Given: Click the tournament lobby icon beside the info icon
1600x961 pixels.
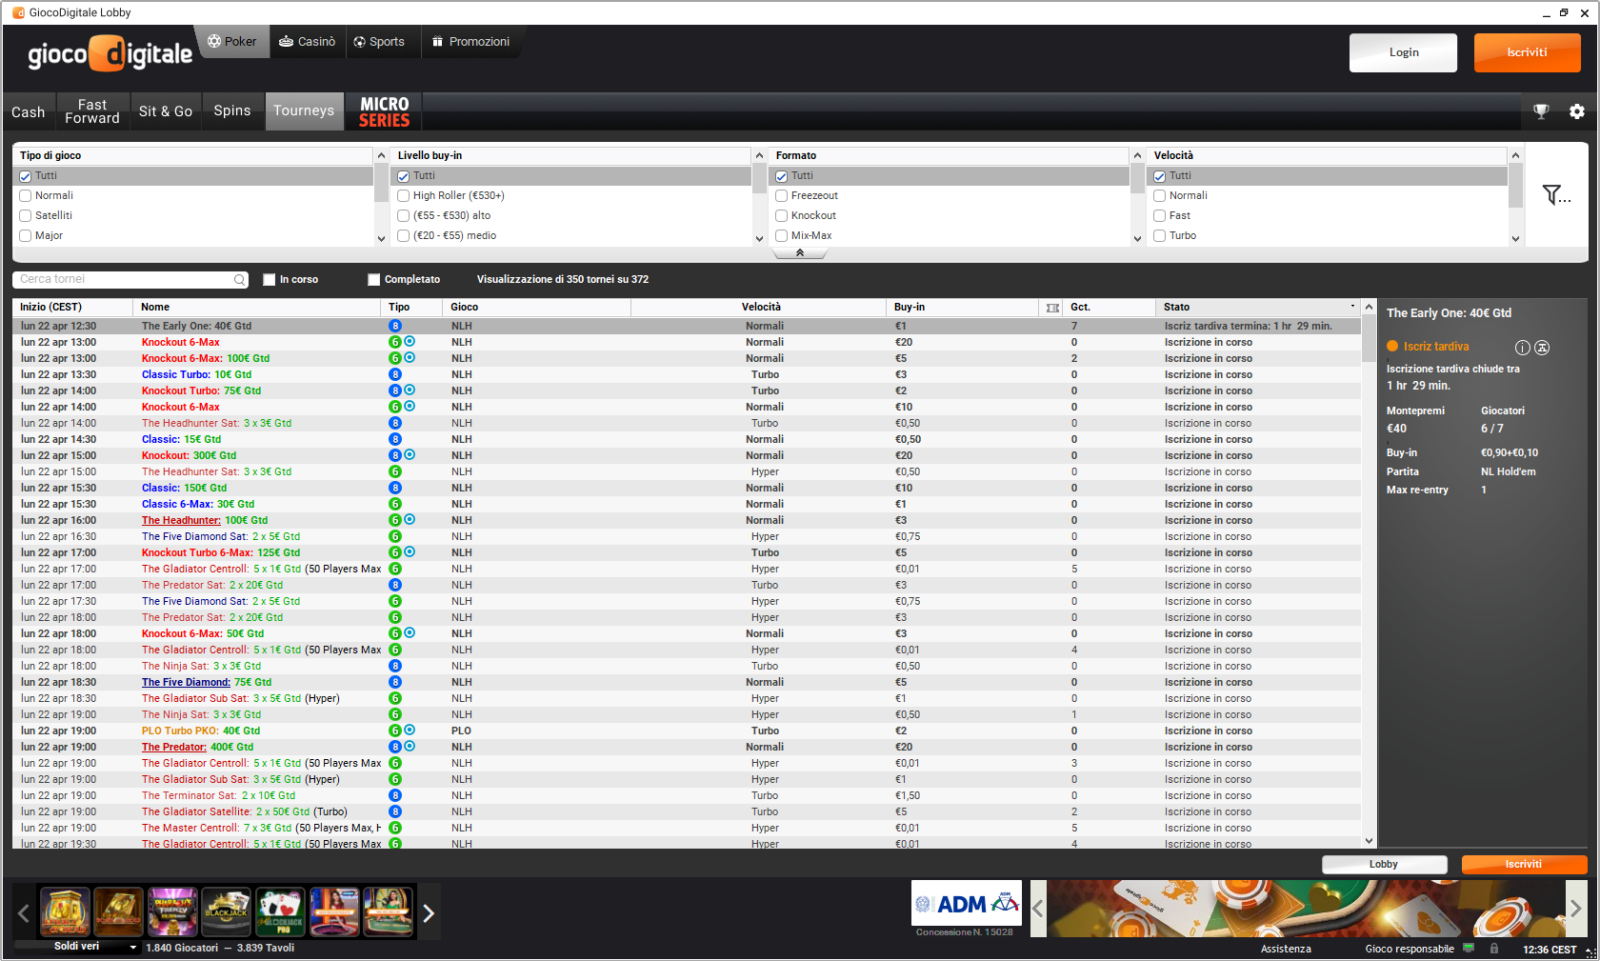Looking at the screenshot, I should point(1542,348).
